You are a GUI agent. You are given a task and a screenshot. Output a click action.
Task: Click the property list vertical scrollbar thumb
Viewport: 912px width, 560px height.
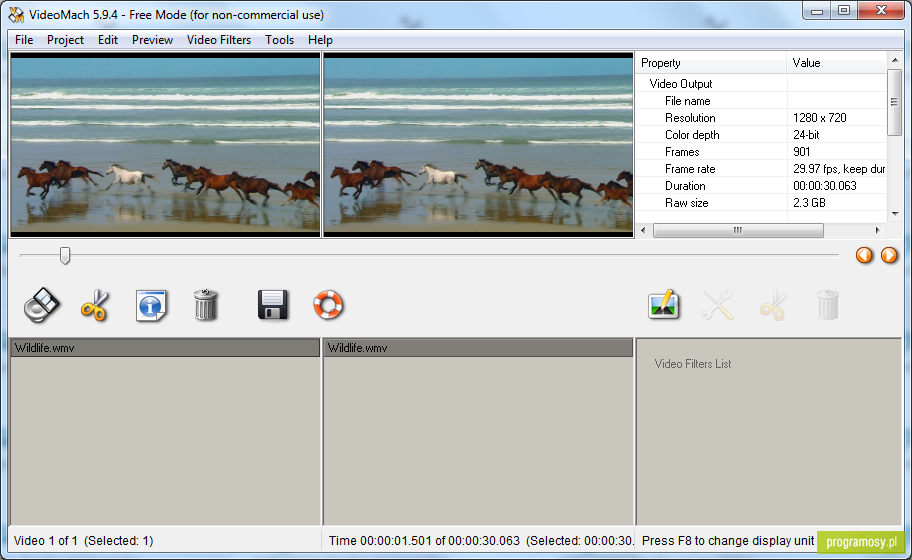point(894,102)
